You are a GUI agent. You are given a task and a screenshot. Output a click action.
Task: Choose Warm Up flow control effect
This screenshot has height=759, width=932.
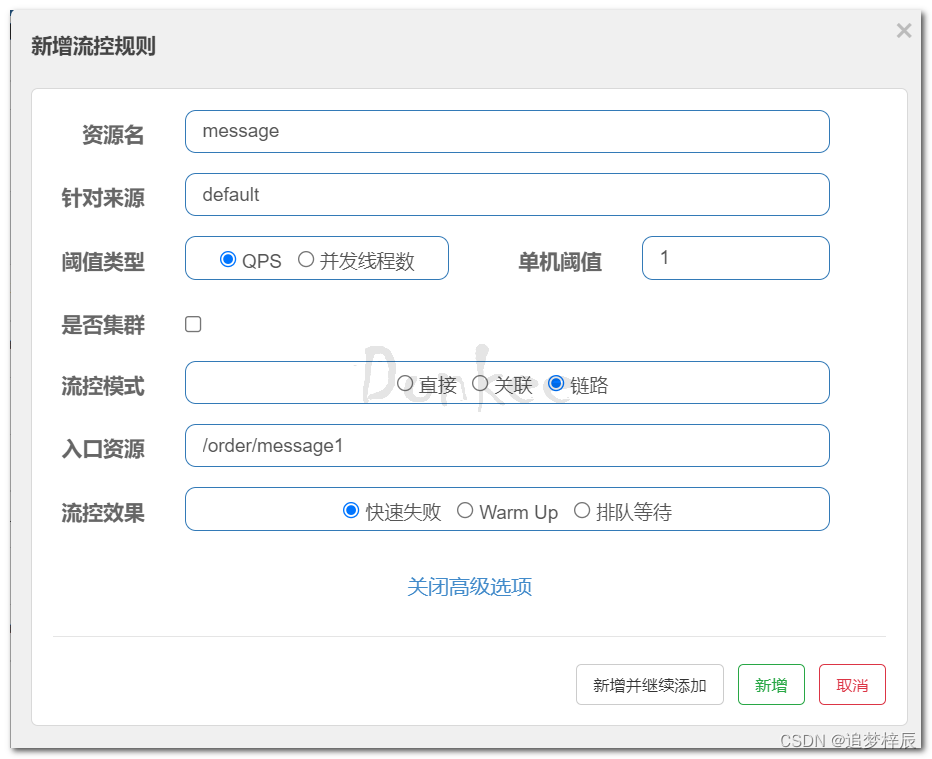(x=465, y=510)
